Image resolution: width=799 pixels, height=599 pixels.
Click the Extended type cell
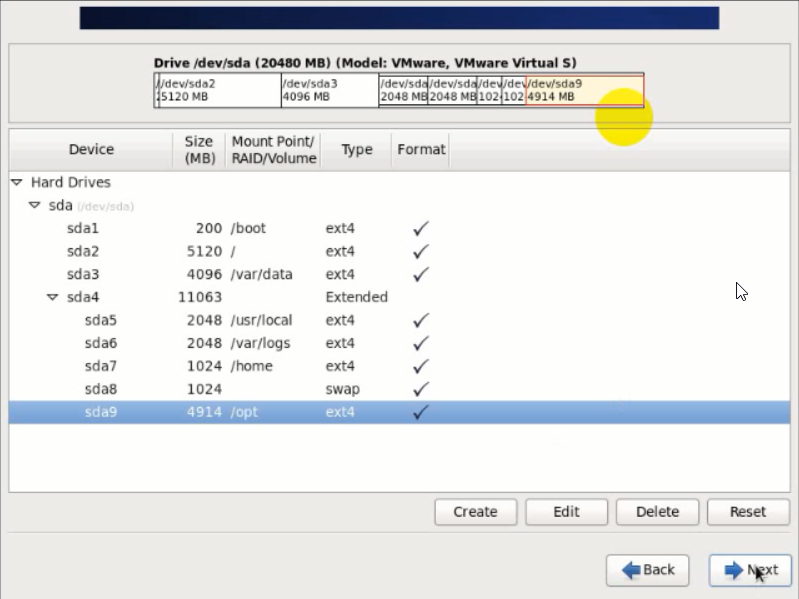coord(357,297)
